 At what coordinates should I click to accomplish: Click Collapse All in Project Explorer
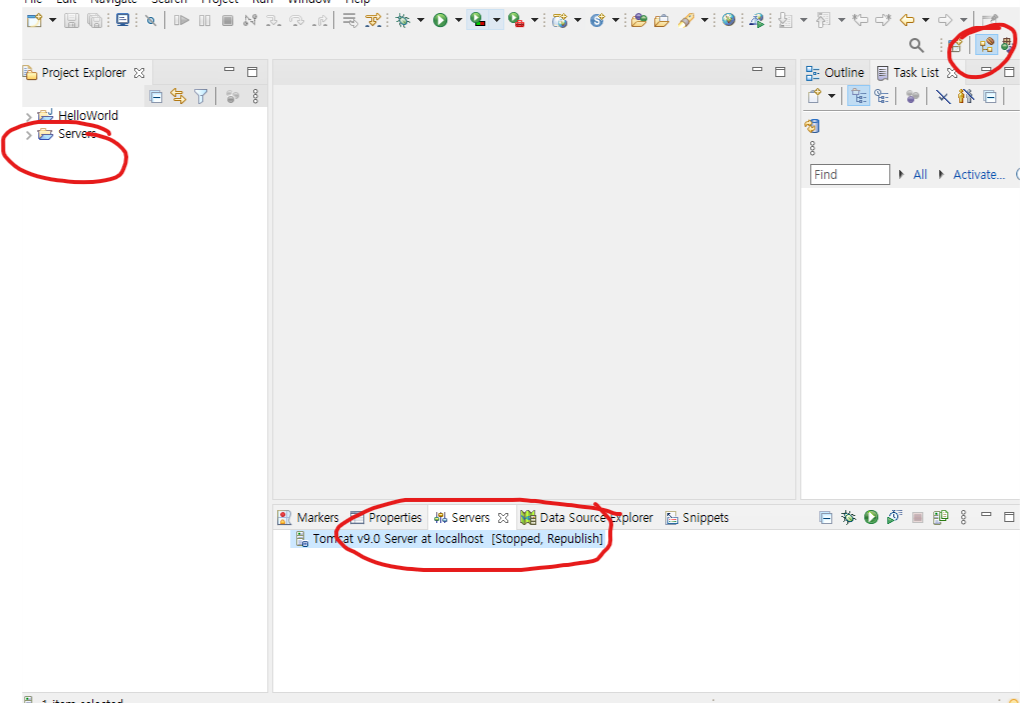click(156, 97)
